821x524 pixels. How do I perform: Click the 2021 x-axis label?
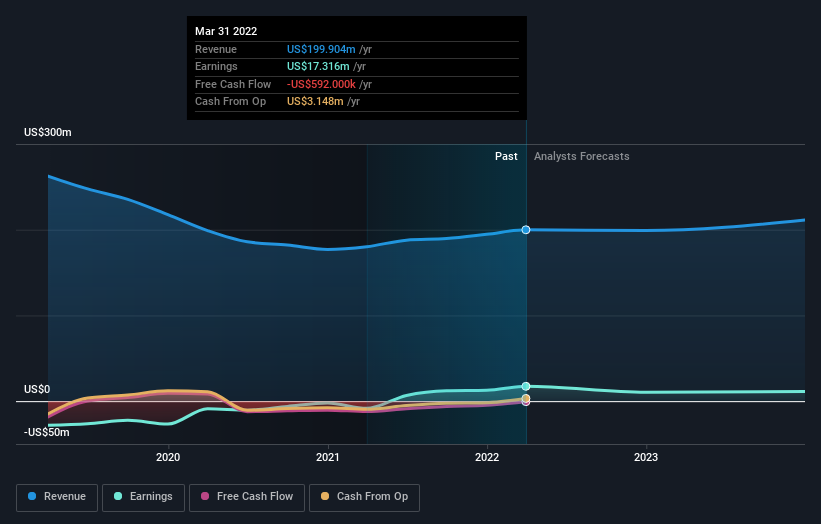coord(328,457)
